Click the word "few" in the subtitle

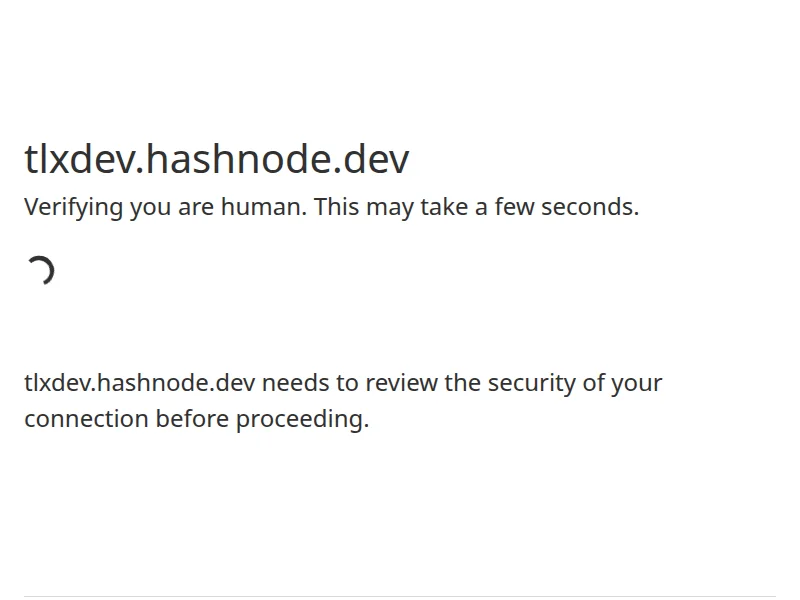point(513,207)
